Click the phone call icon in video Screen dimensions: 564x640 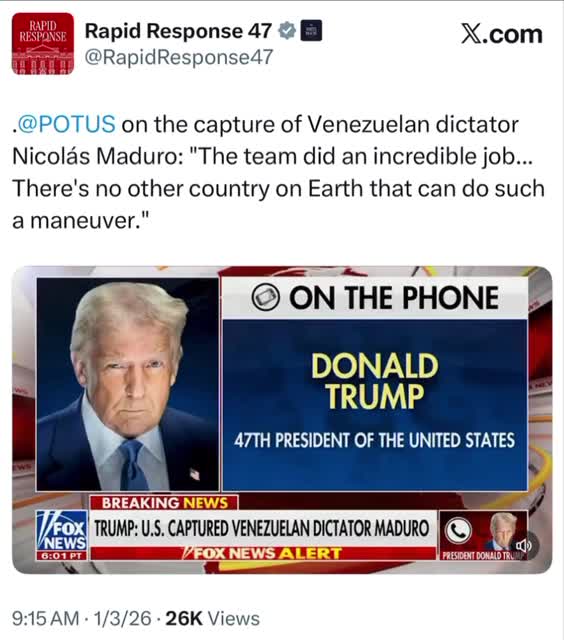458,531
